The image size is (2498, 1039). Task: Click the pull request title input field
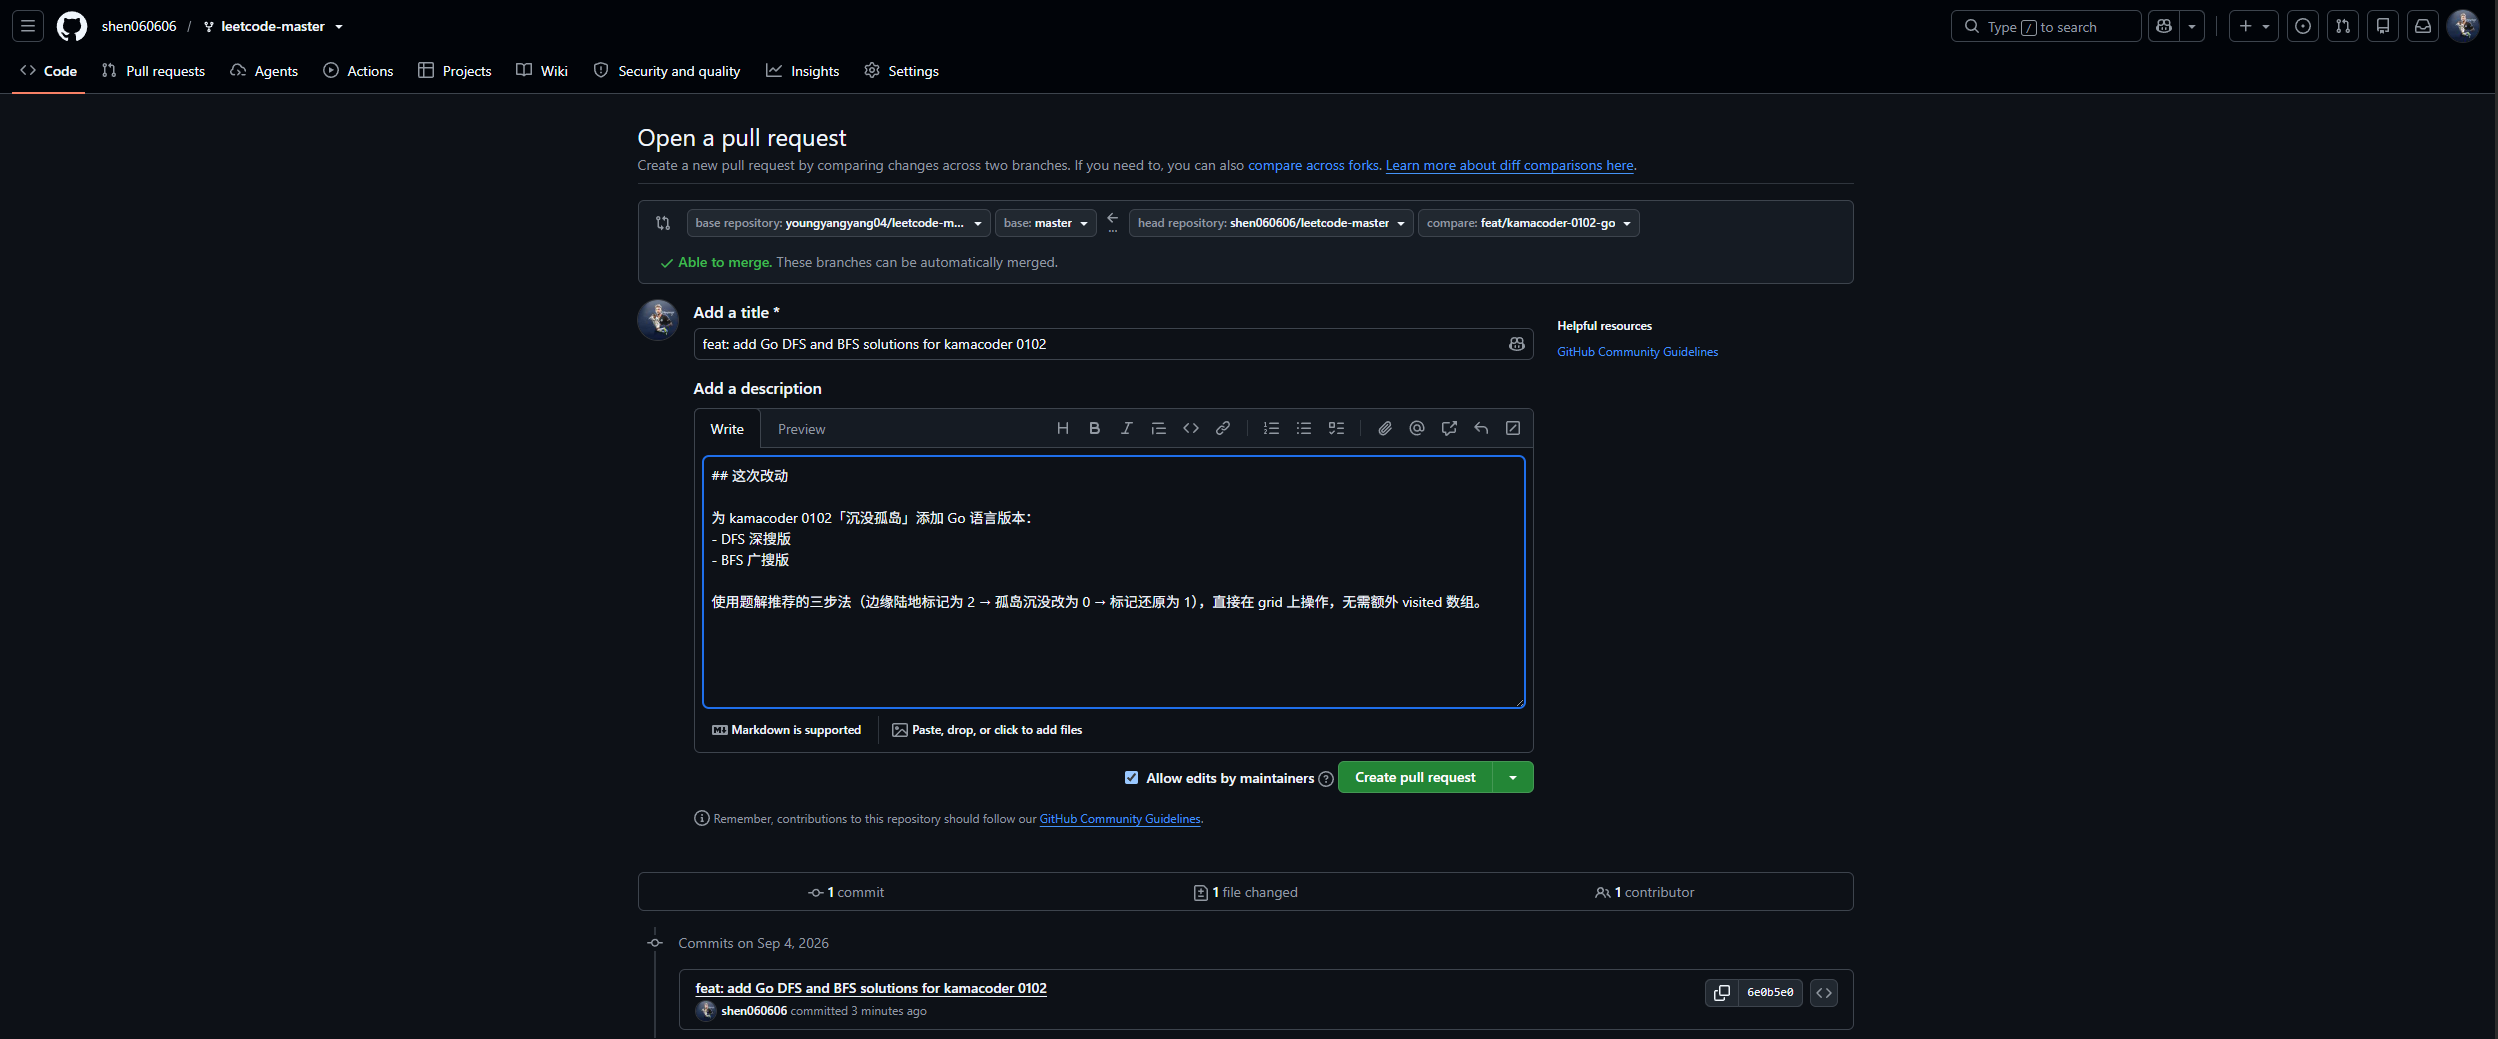1113,344
